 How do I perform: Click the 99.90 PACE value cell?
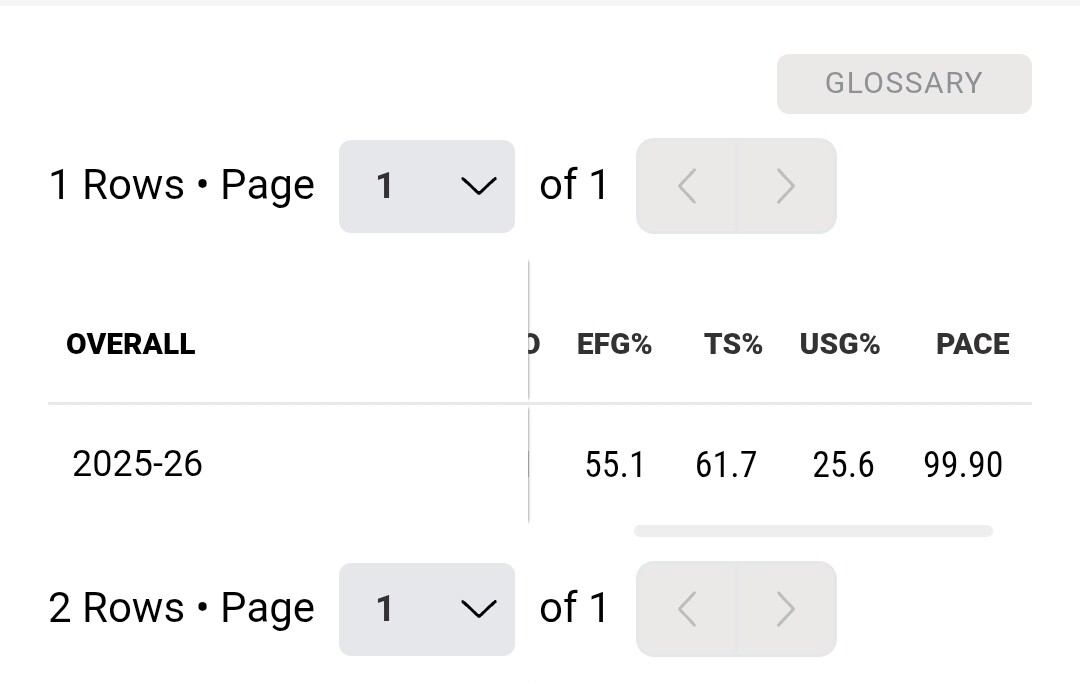coord(963,465)
